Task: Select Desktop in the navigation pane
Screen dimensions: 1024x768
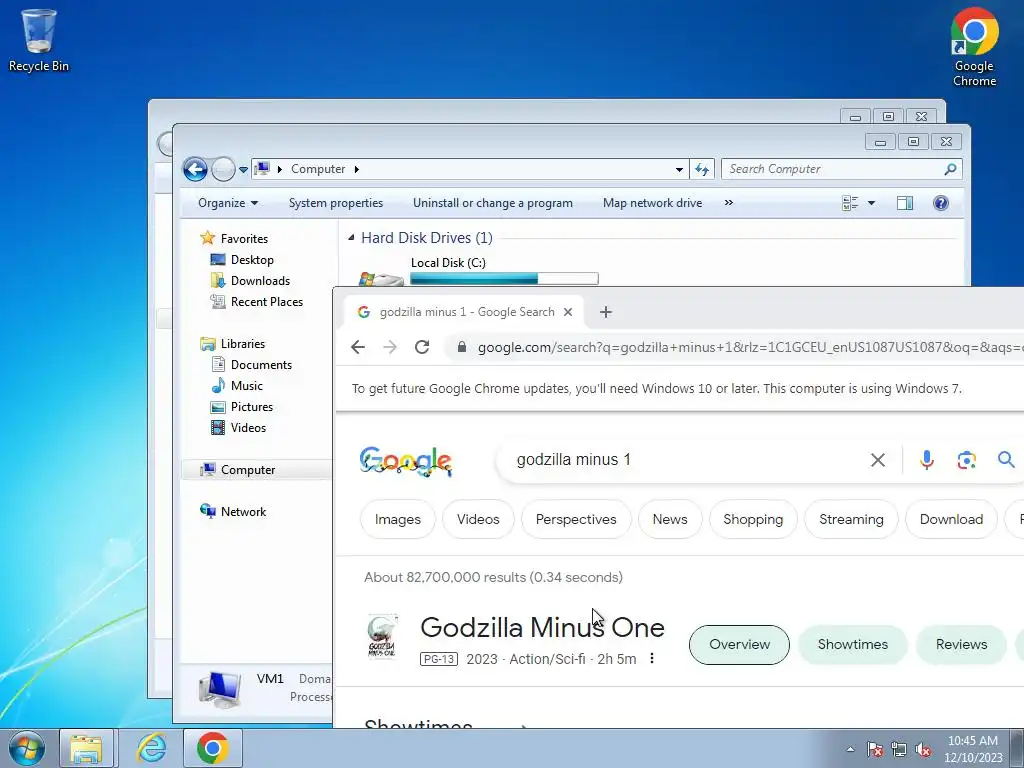Action: pyautogui.click(x=251, y=260)
